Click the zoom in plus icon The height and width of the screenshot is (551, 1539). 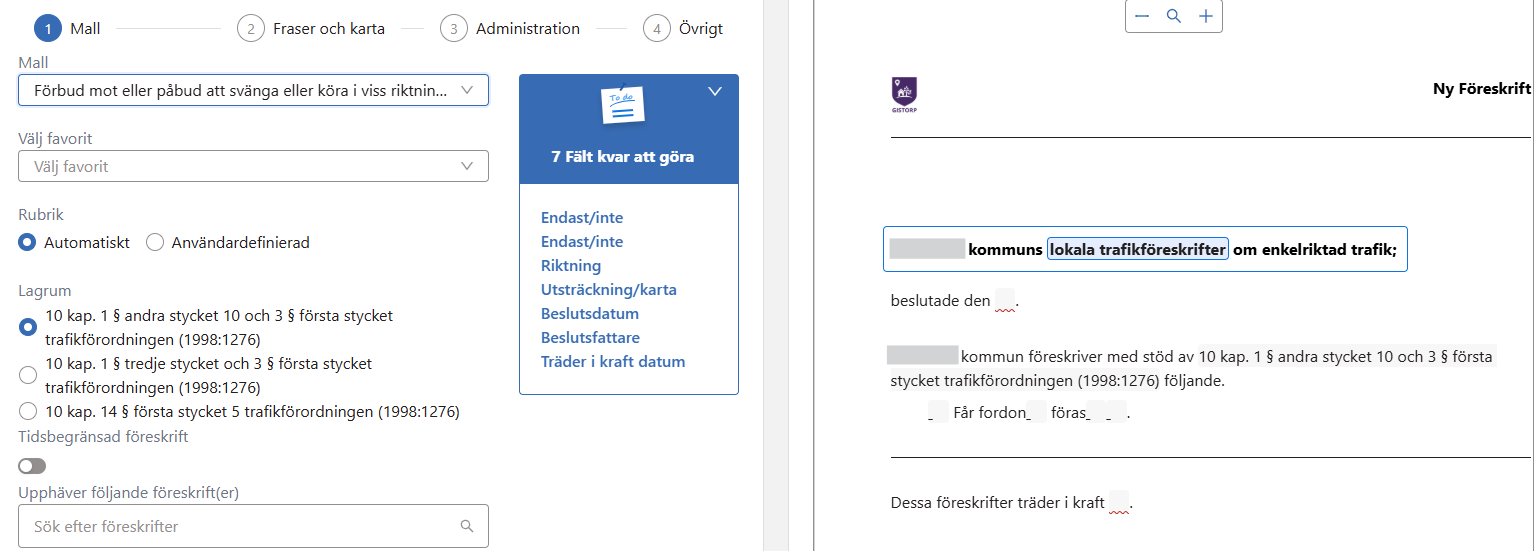1206,16
